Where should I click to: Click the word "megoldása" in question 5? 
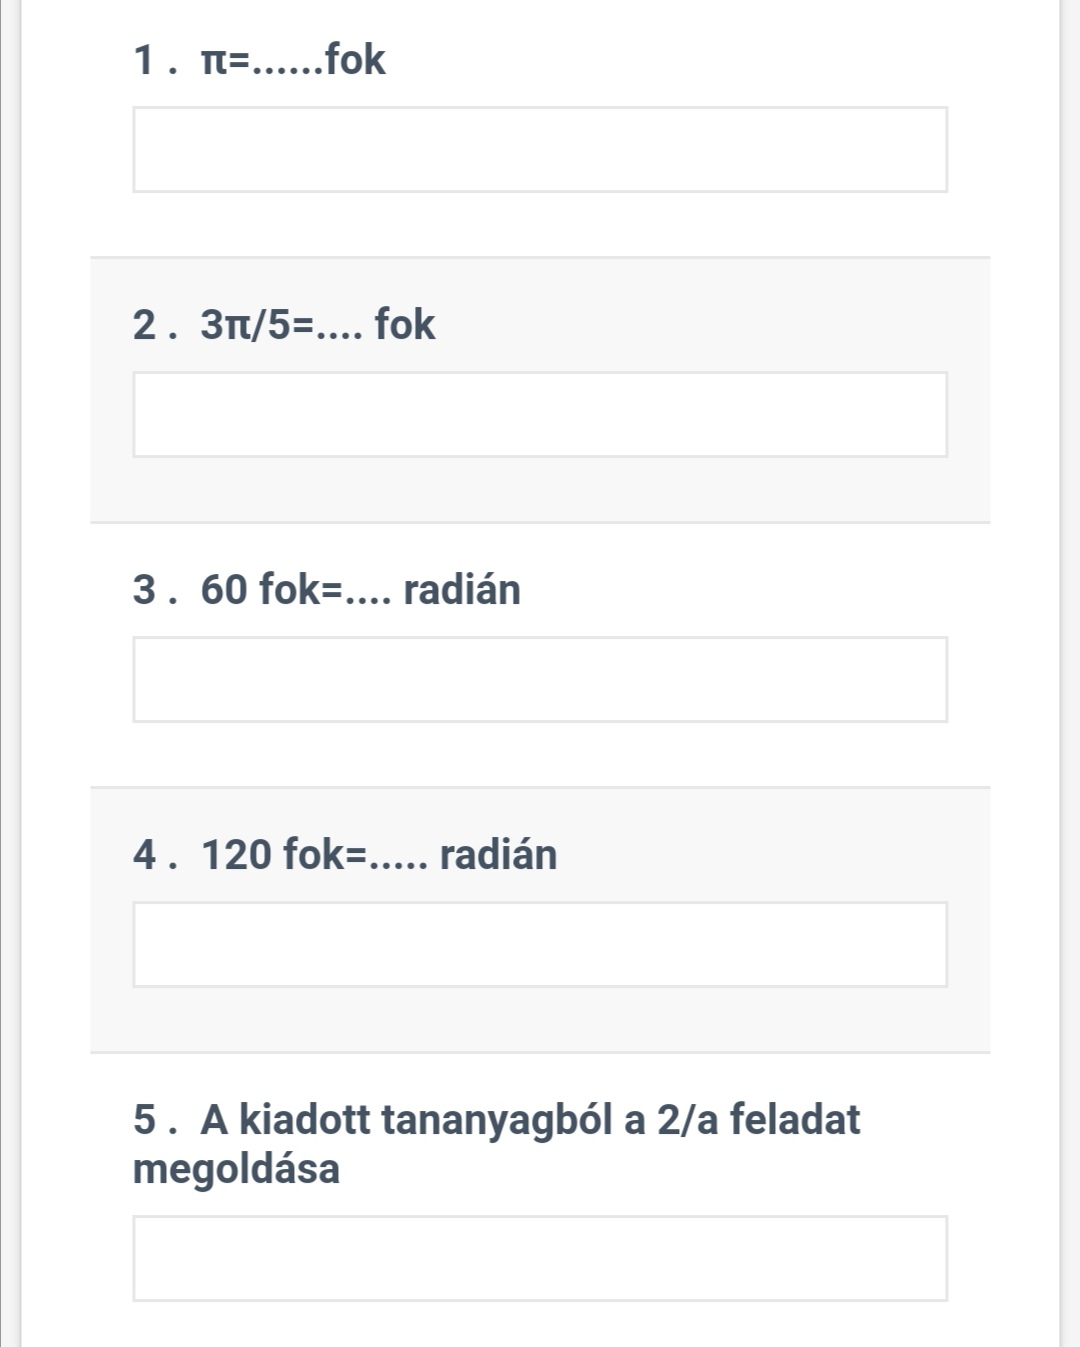[236, 1169]
